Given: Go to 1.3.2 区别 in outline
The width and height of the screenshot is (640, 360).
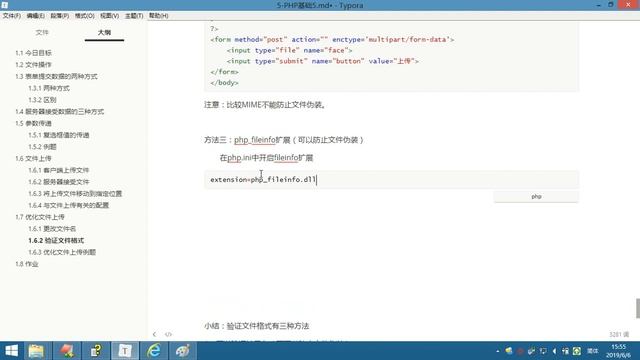Looking at the screenshot, I should (x=42, y=100).
